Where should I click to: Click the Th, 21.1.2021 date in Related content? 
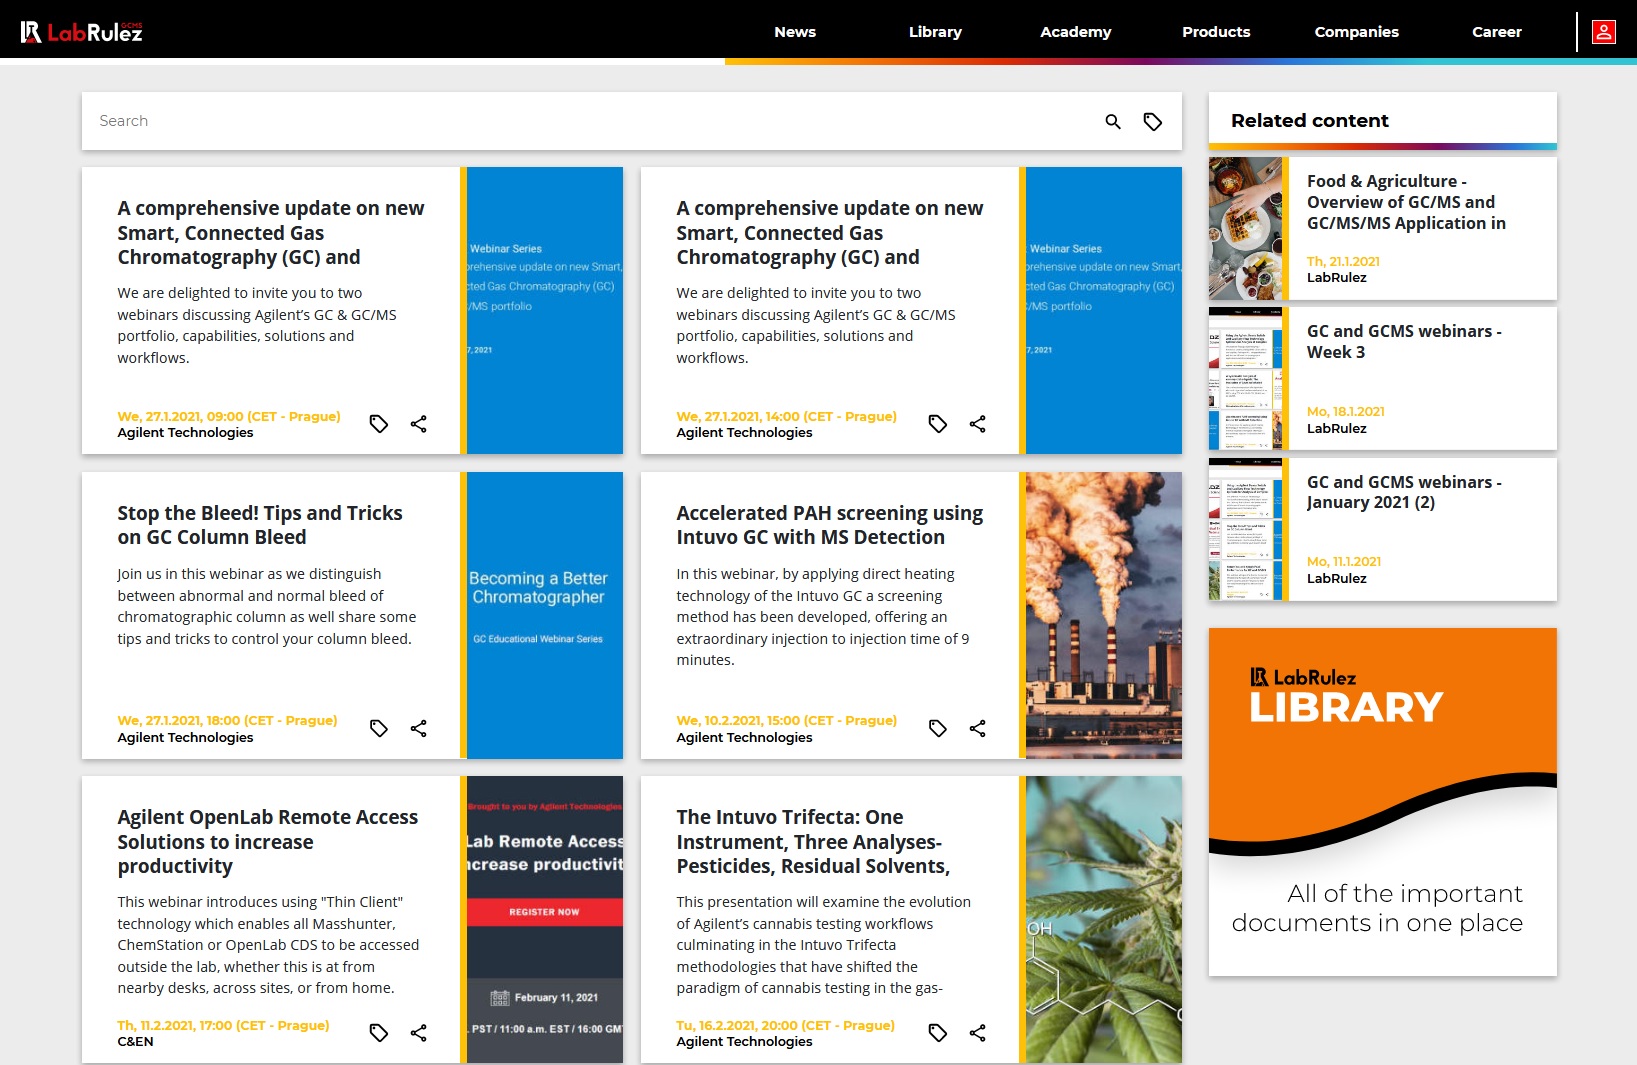coord(1343,261)
